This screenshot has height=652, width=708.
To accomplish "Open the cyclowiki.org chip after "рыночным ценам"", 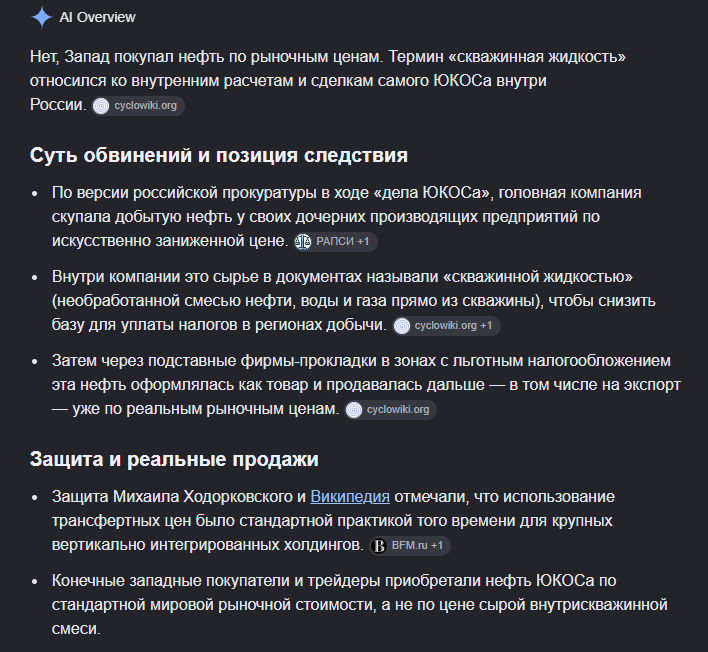I will [391, 410].
